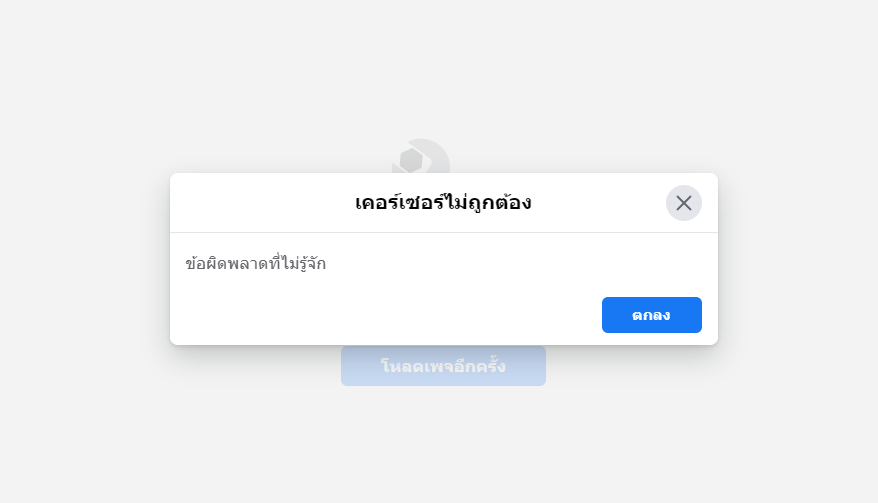Confirm the error with ตกลง
This screenshot has height=503, width=878.
651,315
